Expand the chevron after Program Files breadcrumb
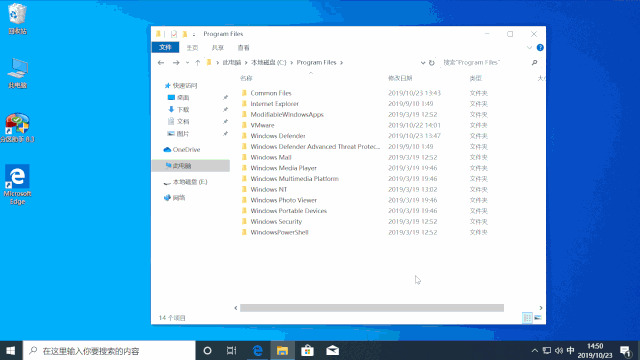640x360 pixels. 341,62
